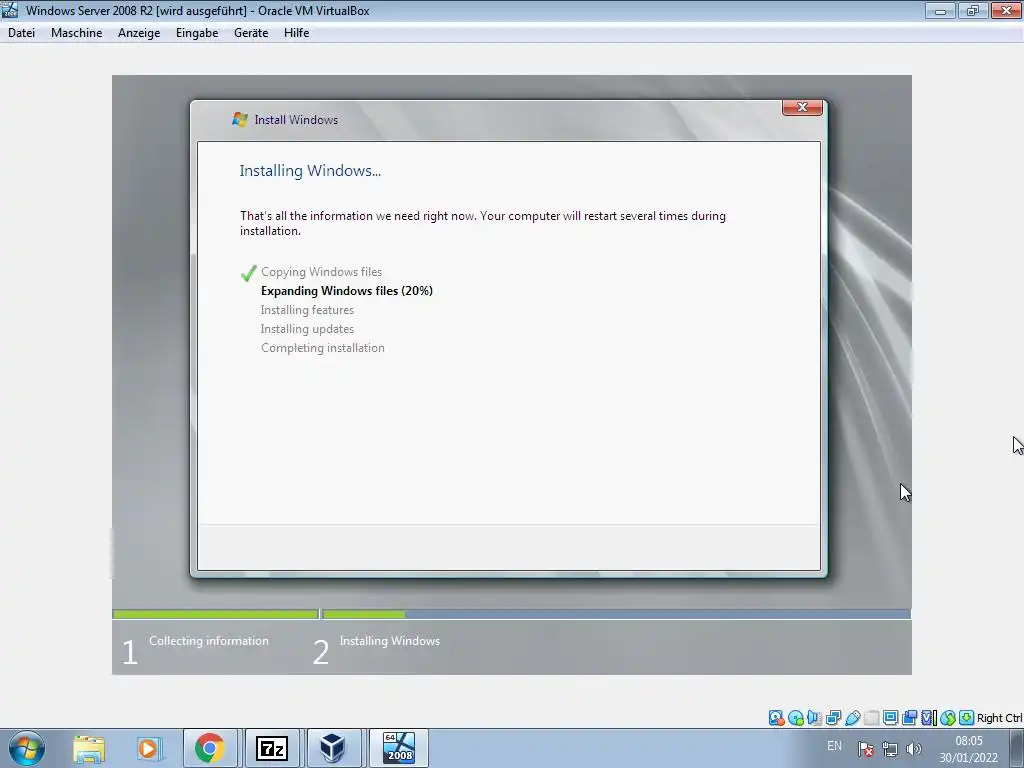This screenshot has height=768, width=1024.
Task: Click the green checkmark beside Copying Windows files
Action: point(248,273)
